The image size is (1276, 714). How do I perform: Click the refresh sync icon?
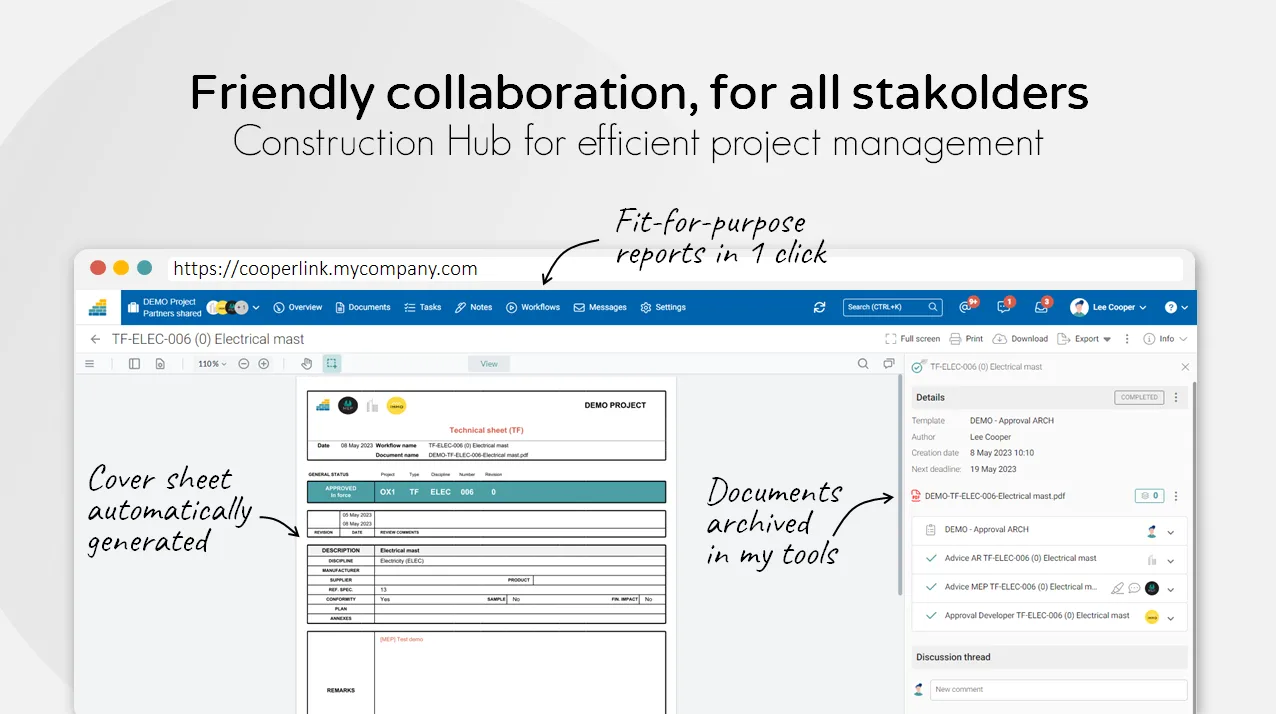pos(820,307)
